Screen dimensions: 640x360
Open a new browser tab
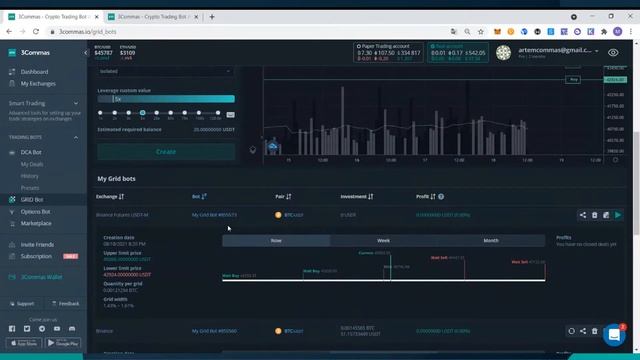coord(212,17)
